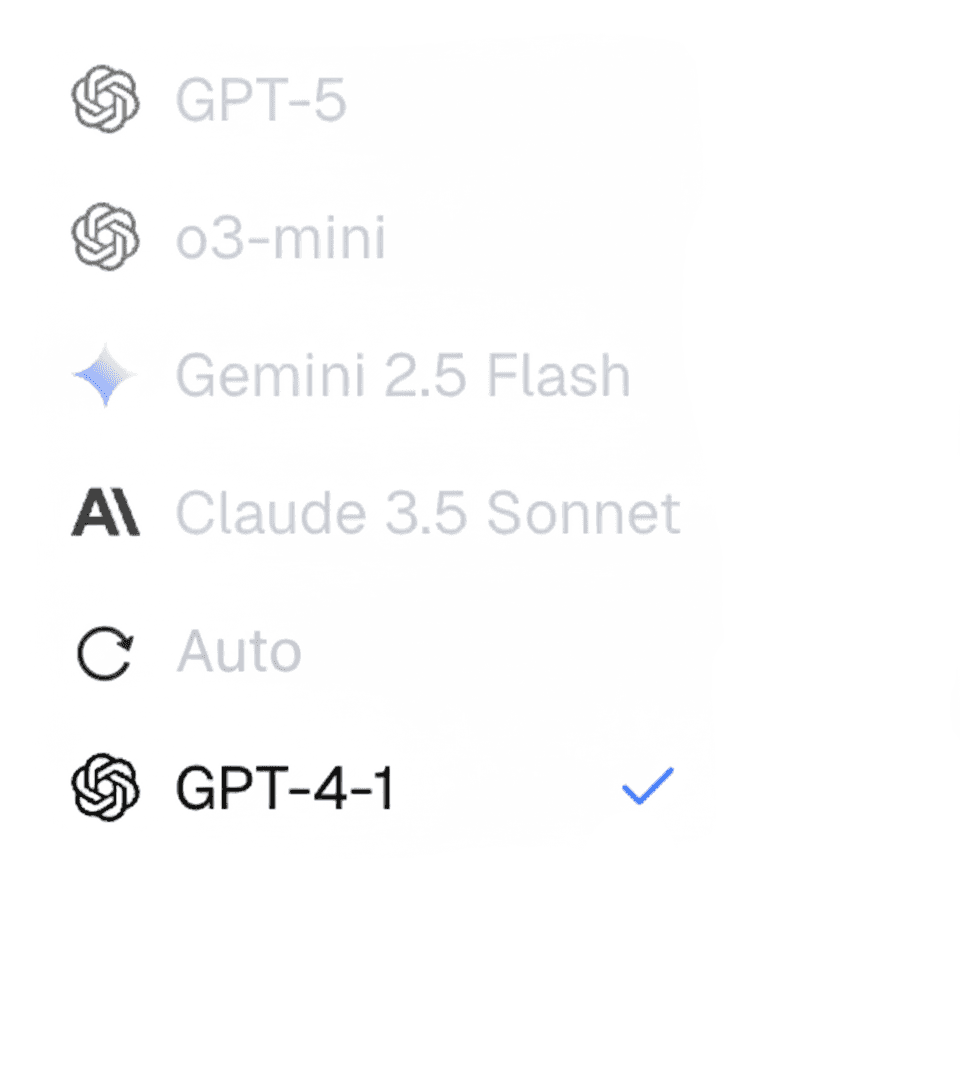This screenshot has width=960, height=1088.
Task: Pick the Claude 3.5 Sonnet option
Action: click(x=428, y=514)
